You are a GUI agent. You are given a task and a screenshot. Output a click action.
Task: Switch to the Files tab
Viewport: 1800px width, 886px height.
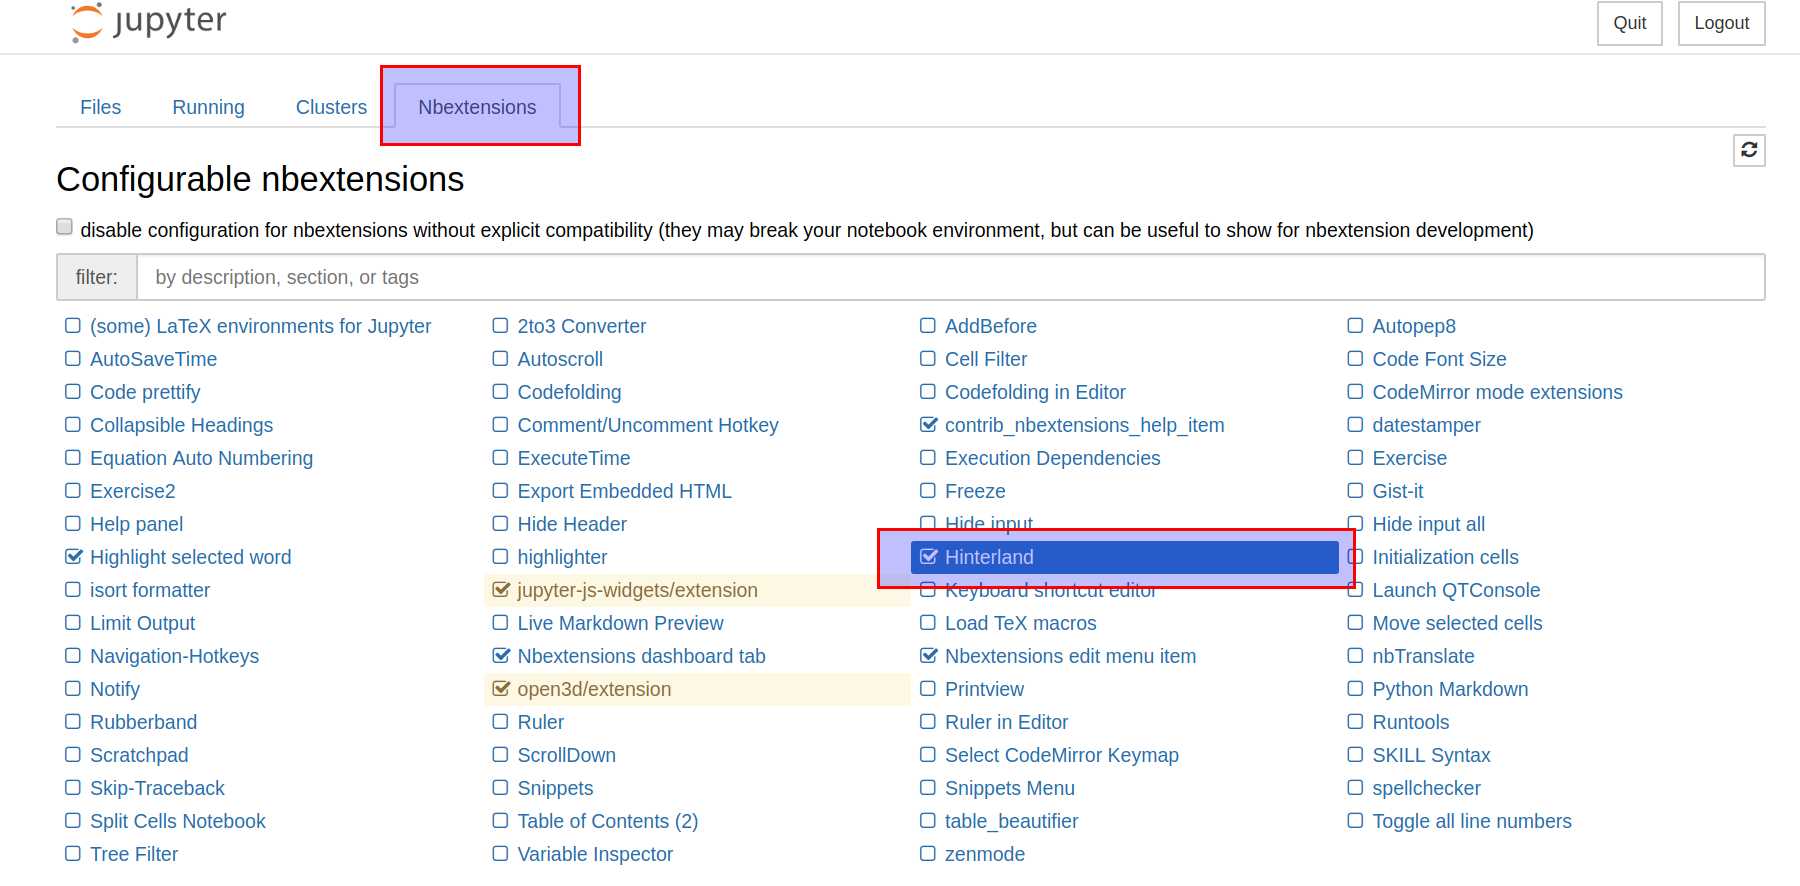coord(100,107)
